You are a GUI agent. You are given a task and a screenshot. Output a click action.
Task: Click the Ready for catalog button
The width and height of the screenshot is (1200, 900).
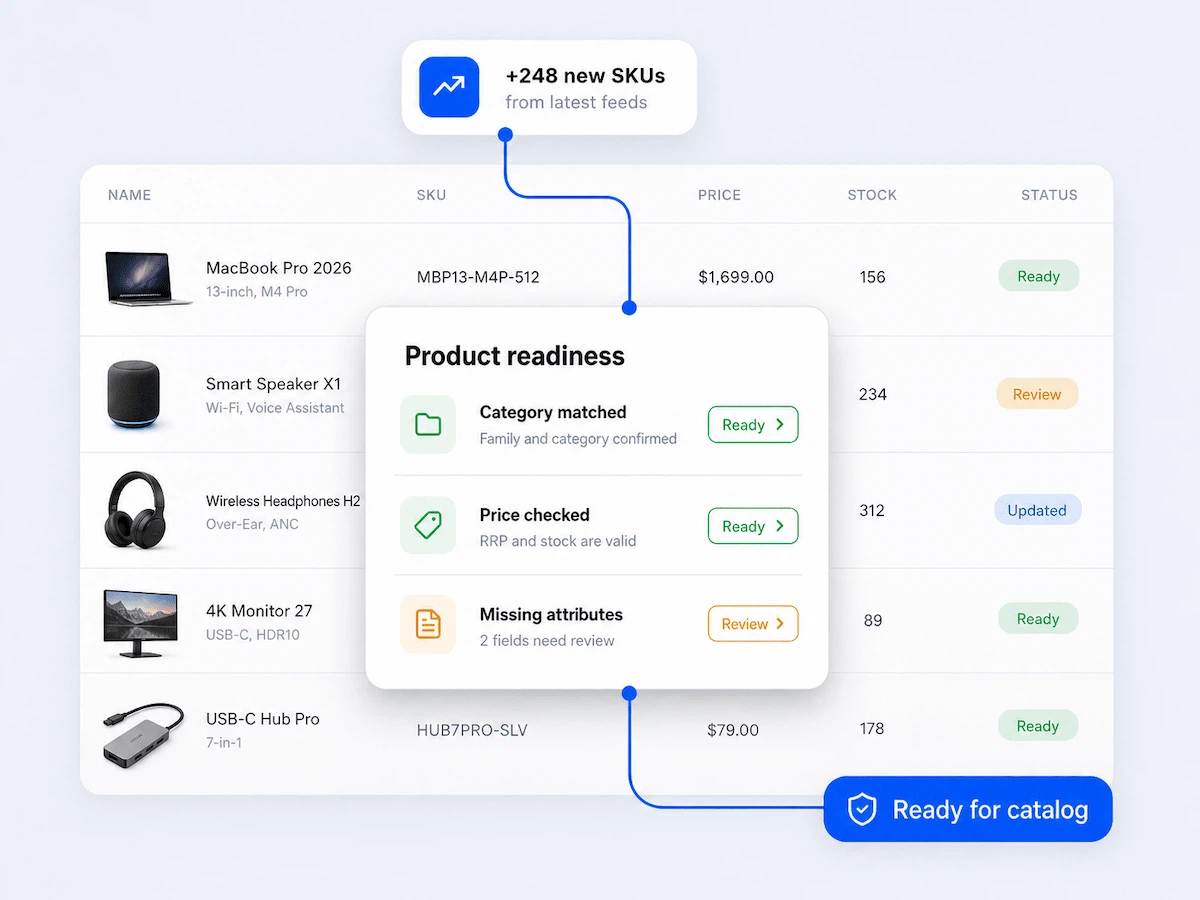(x=968, y=809)
